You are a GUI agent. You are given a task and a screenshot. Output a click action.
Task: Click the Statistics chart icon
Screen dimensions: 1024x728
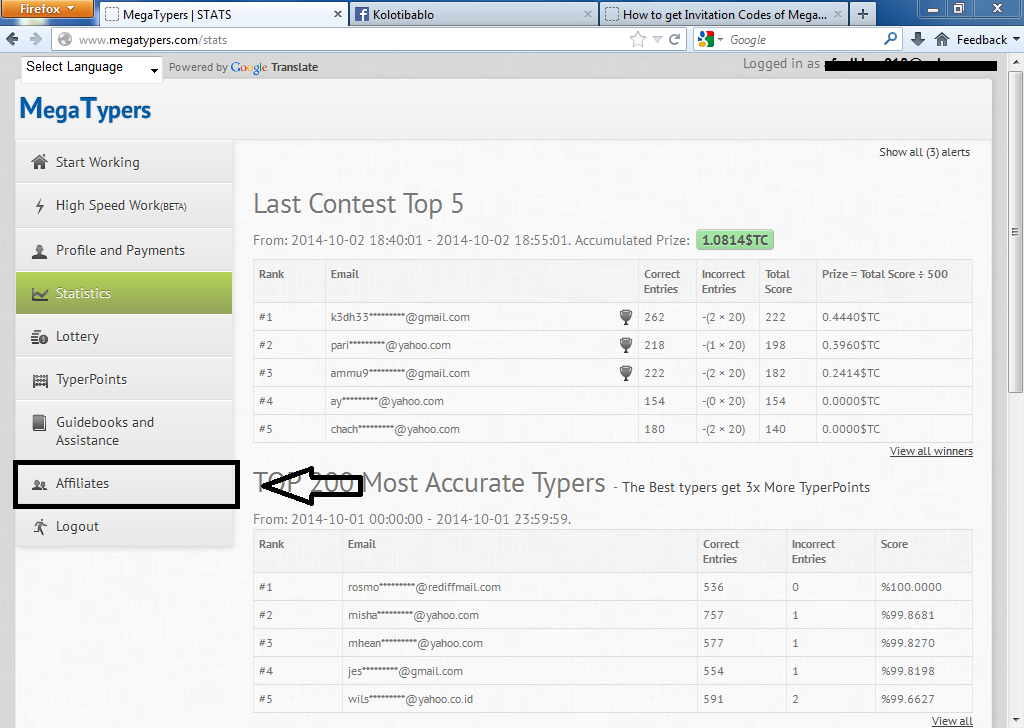(x=39, y=294)
